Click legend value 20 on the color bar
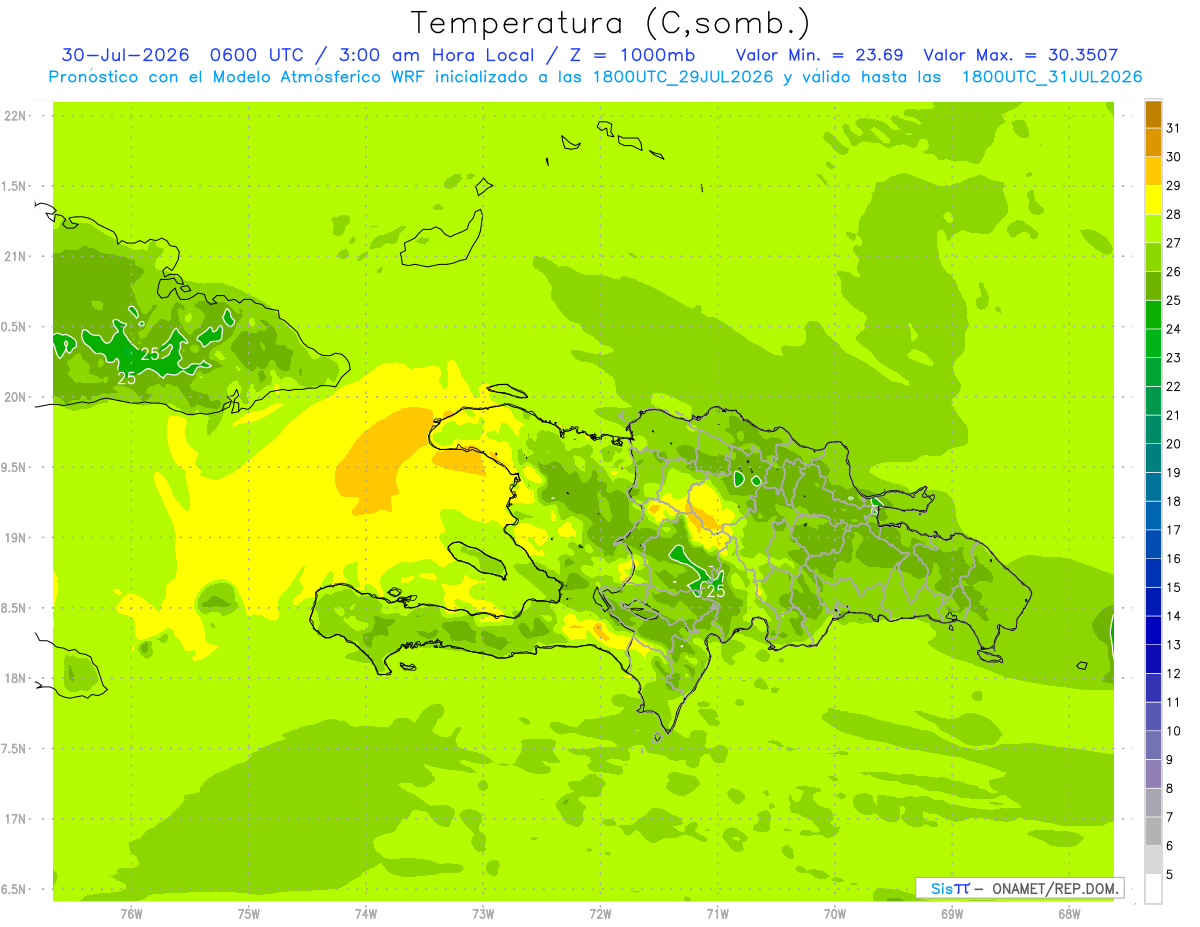Viewport: 1200px width, 927px height. [1174, 444]
